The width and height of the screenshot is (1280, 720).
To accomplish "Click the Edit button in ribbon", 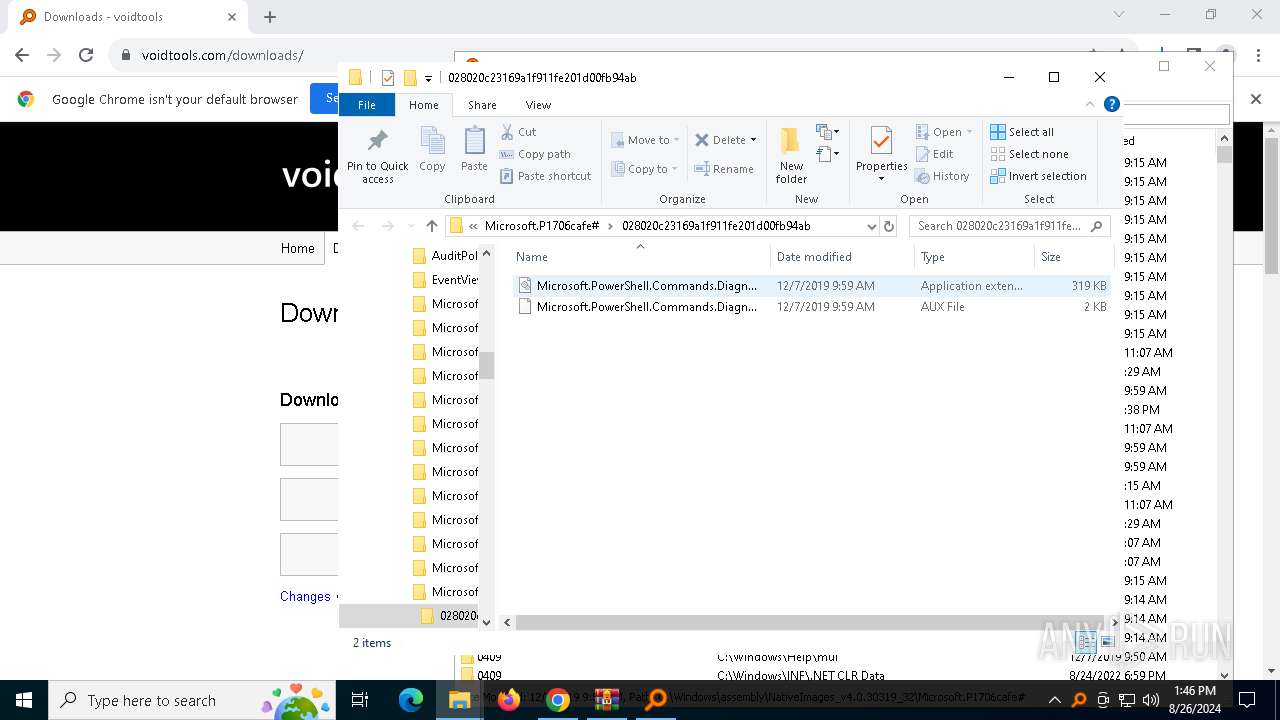I will pyautogui.click(x=935, y=154).
